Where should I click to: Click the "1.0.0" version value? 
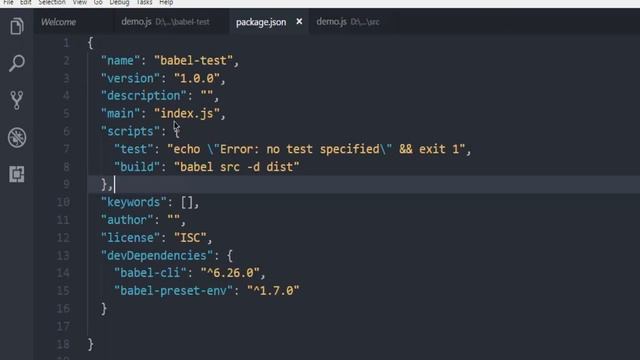197,78
